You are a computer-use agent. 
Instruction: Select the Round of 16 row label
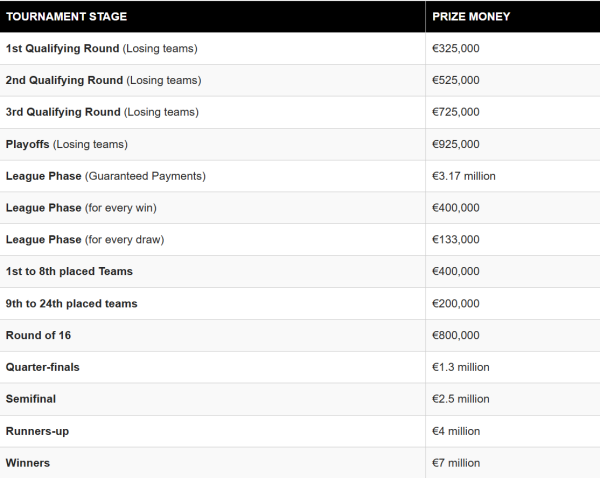tap(38, 335)
